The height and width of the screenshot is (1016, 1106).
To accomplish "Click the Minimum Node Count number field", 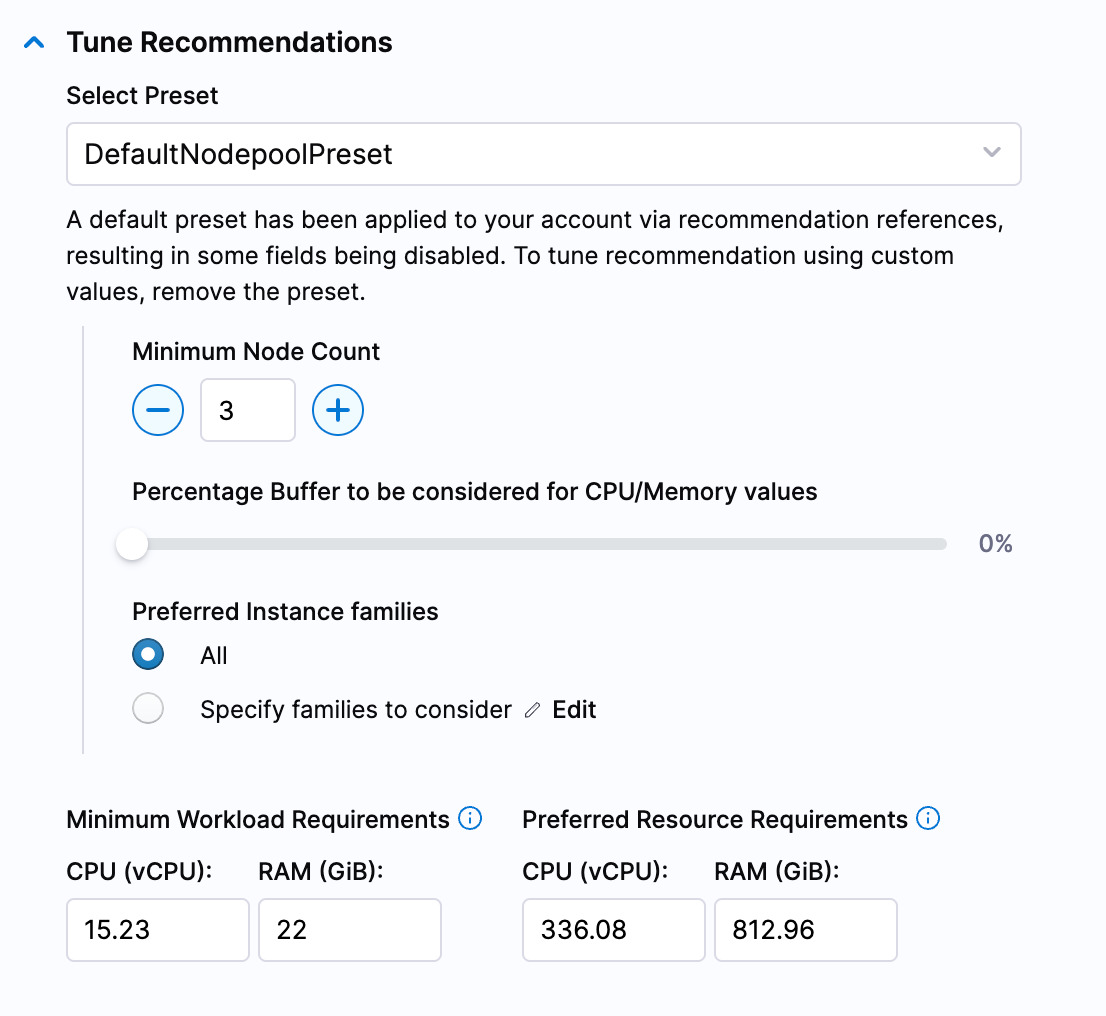I will coord(248,410).
